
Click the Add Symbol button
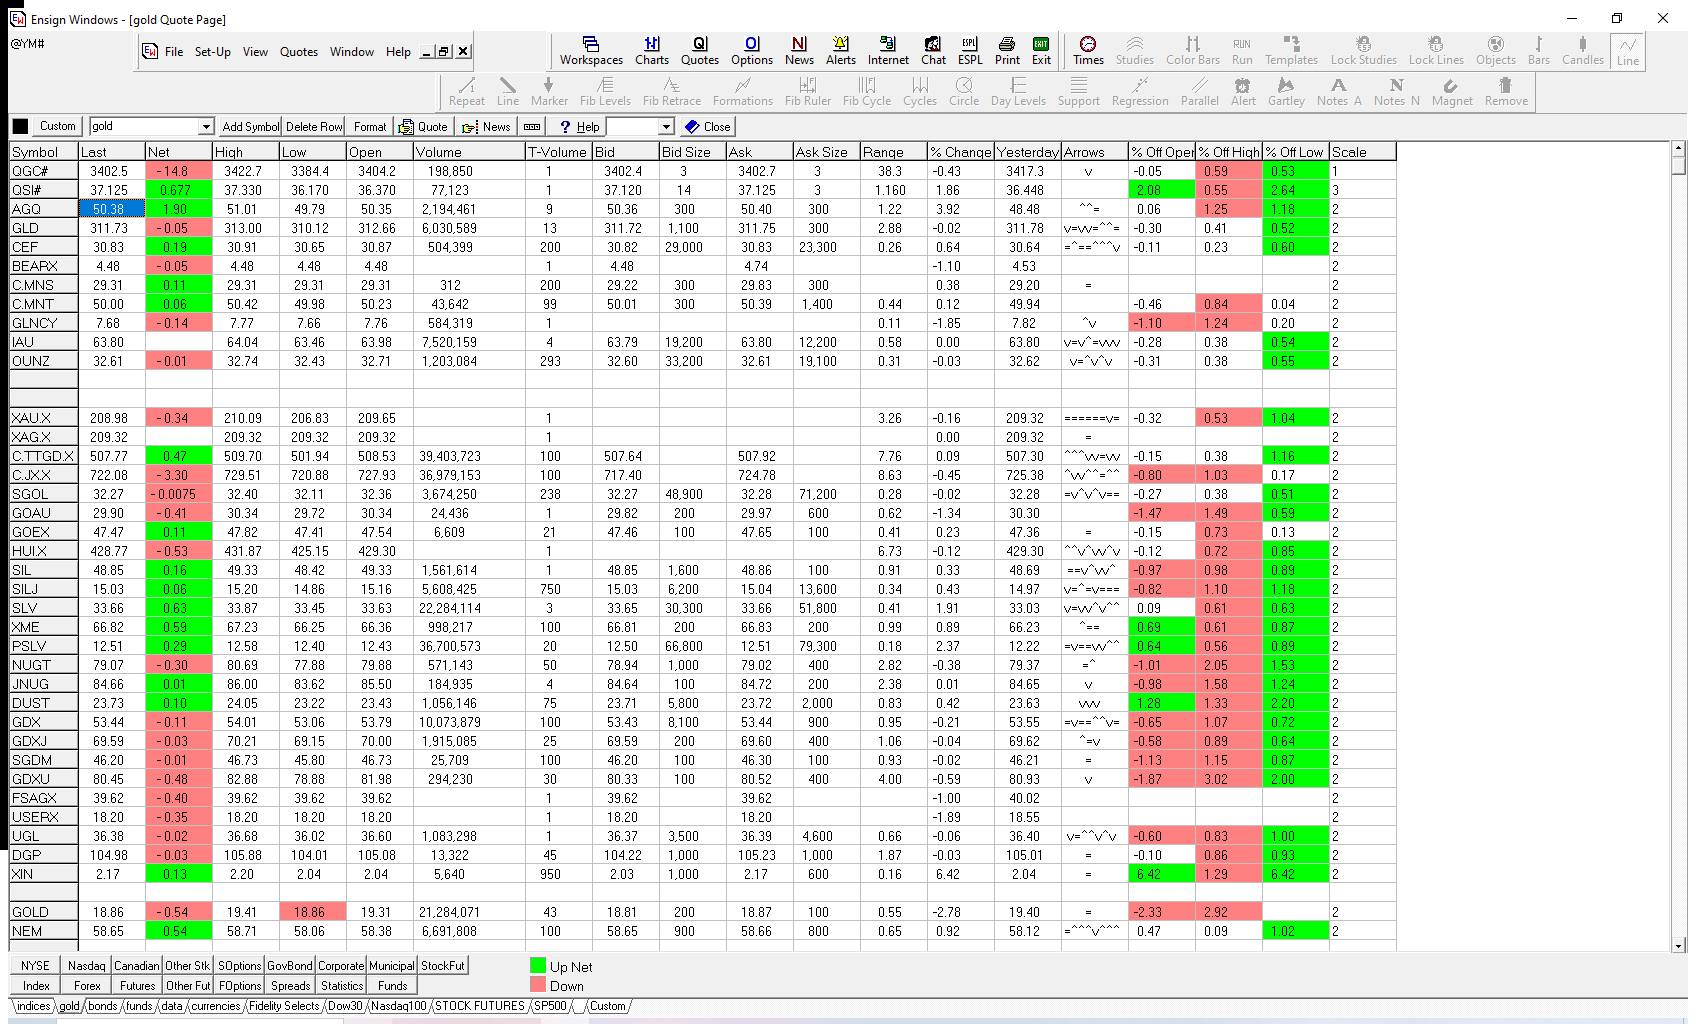[250, 127]
